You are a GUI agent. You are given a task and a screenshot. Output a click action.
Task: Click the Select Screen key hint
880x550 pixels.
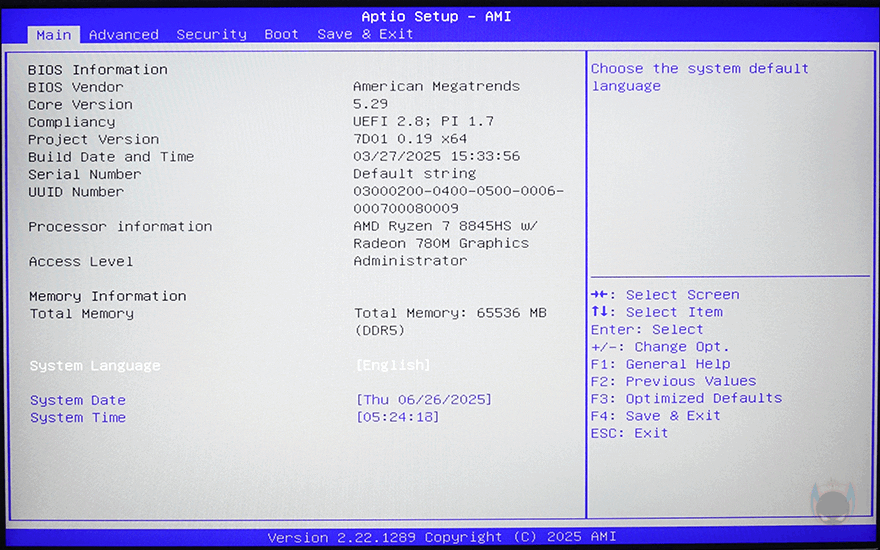coord(665,295)
